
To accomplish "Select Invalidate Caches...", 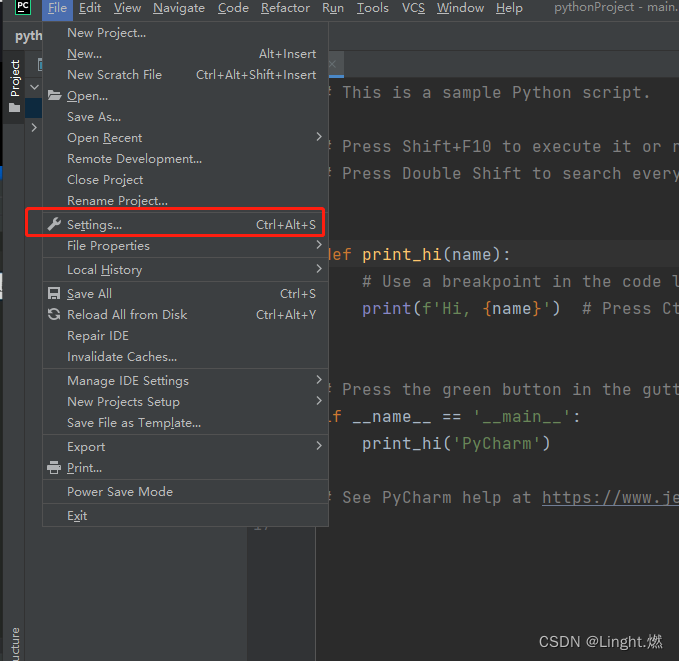I will pos(185,356).
